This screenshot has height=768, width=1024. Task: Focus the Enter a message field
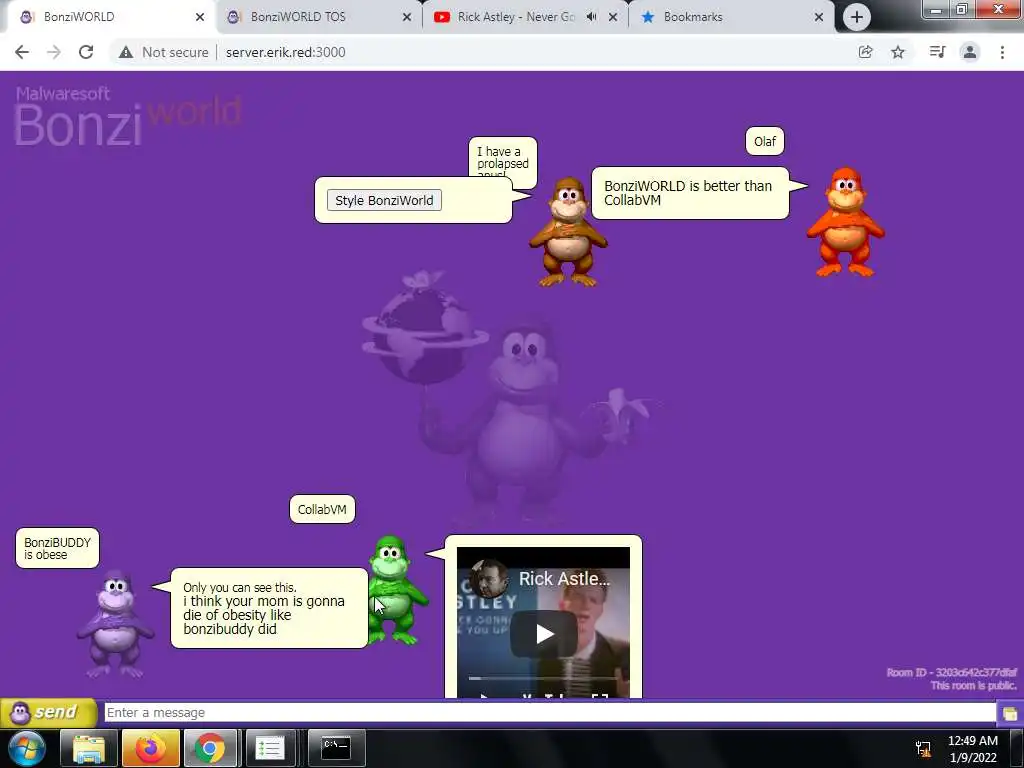[550, 712]
